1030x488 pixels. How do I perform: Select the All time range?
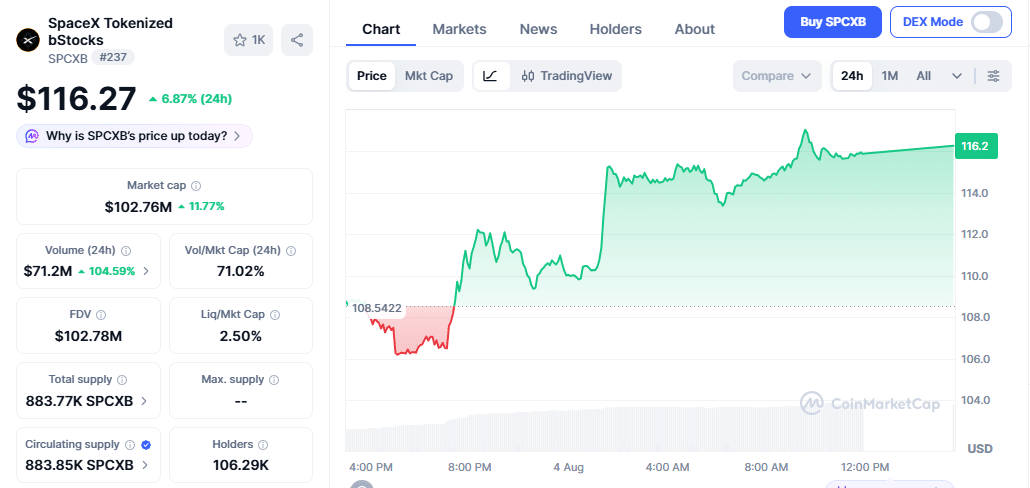(x=924, y=76)
